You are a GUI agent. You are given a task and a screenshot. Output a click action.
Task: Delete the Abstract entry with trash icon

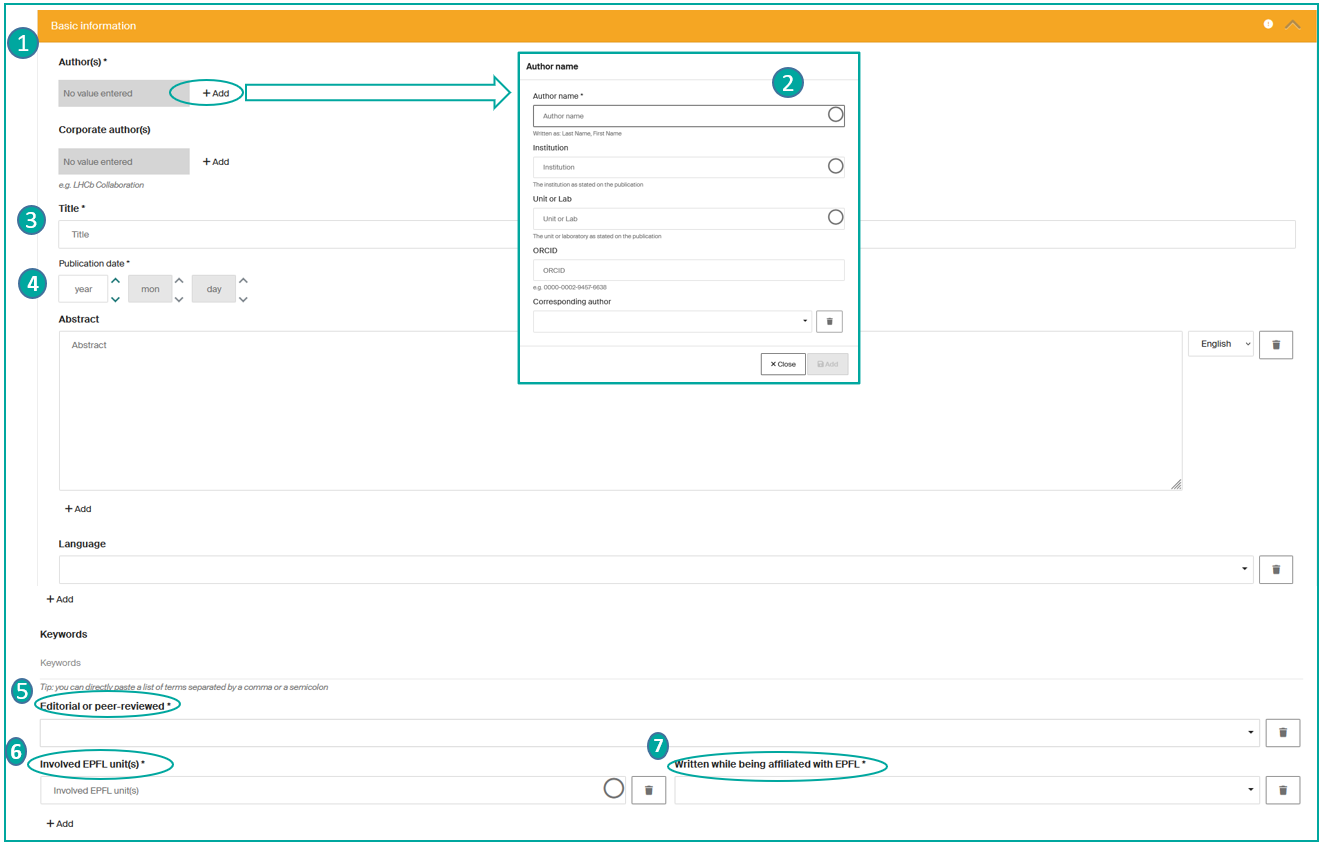[x=1275, y=344]
